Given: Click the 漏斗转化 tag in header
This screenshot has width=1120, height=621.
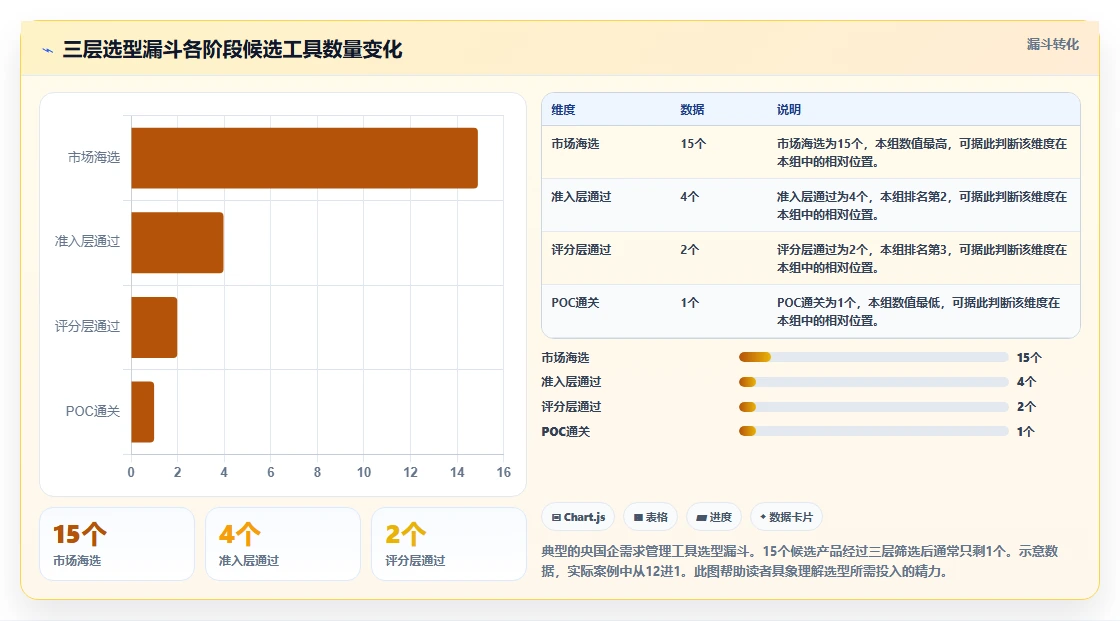Looking at the screenshot, I should point(1052,44).
